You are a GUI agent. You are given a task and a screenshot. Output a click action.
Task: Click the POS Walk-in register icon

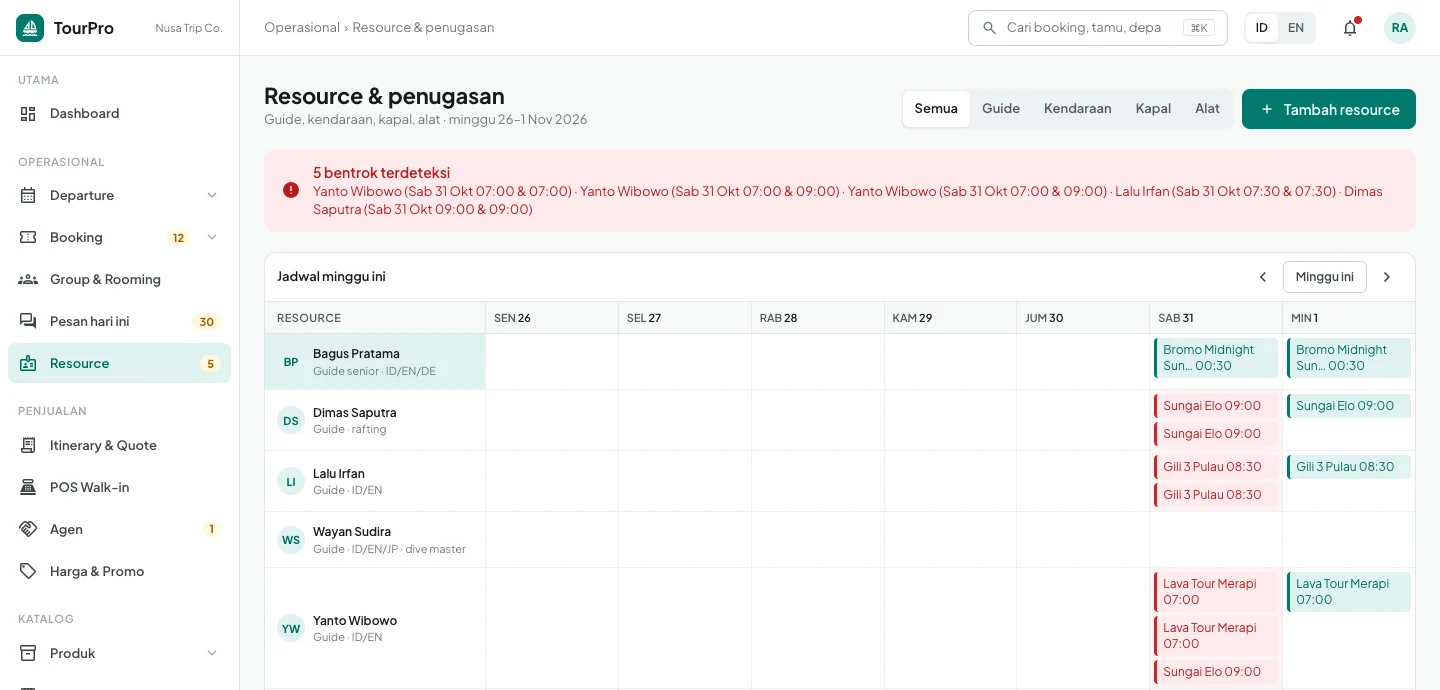[x=28, y=488]
